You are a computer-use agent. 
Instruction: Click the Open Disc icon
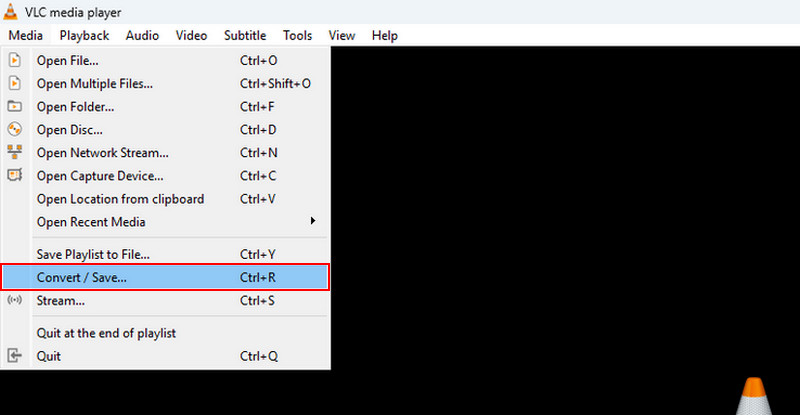click(14, 129)
